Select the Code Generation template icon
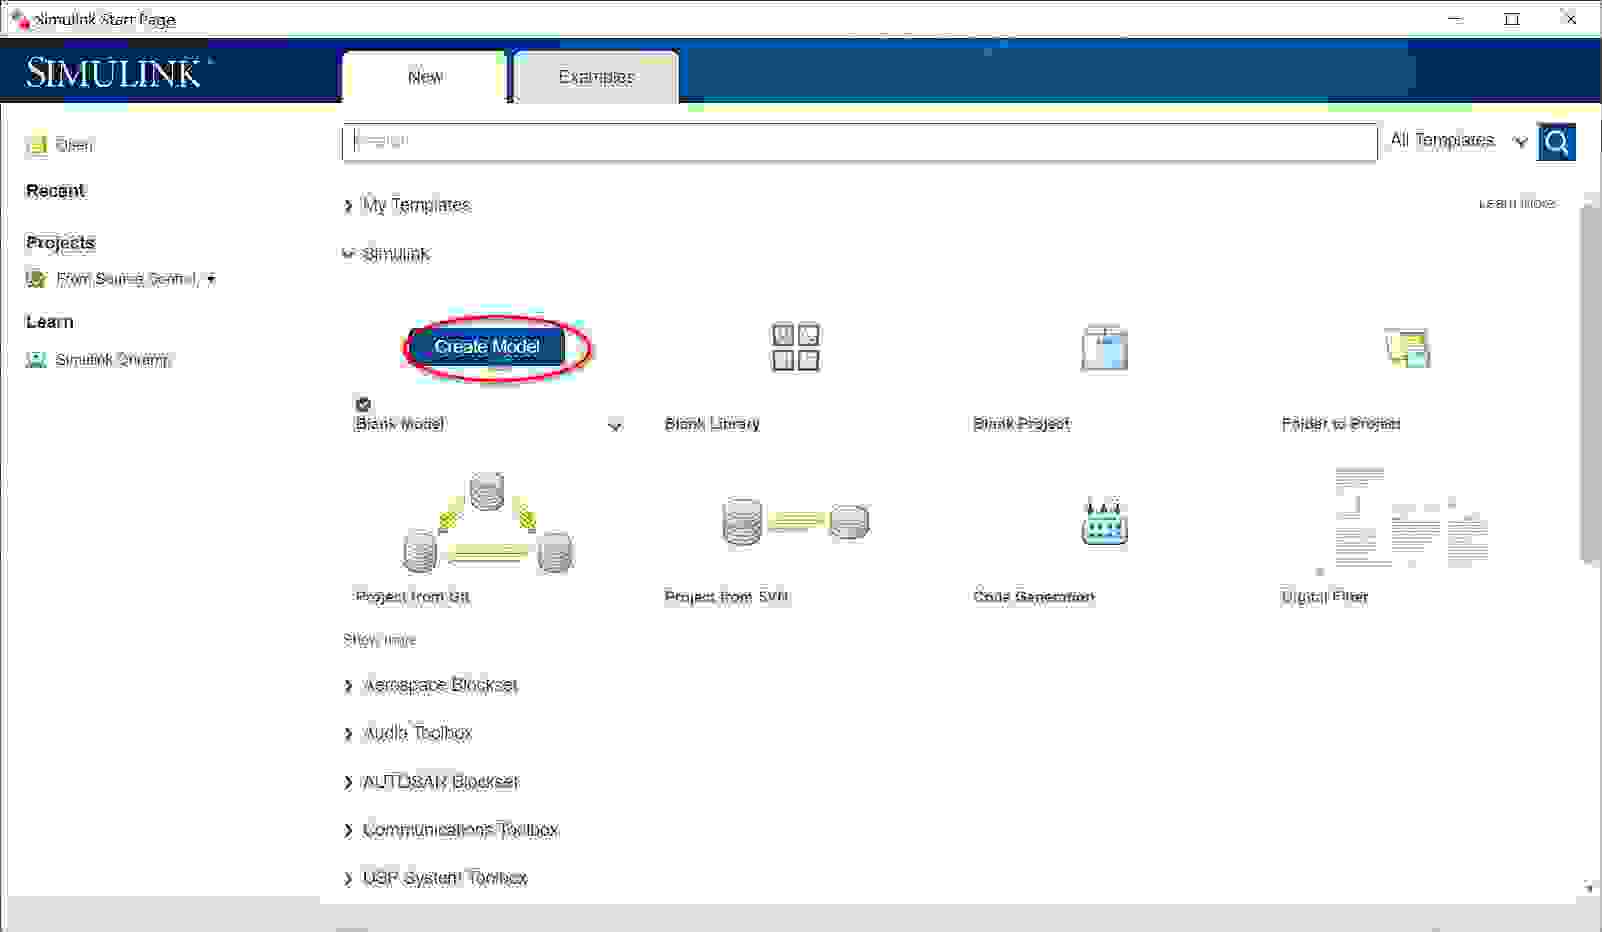The height and width of the screenshot is (932, 1602). 1104,521
